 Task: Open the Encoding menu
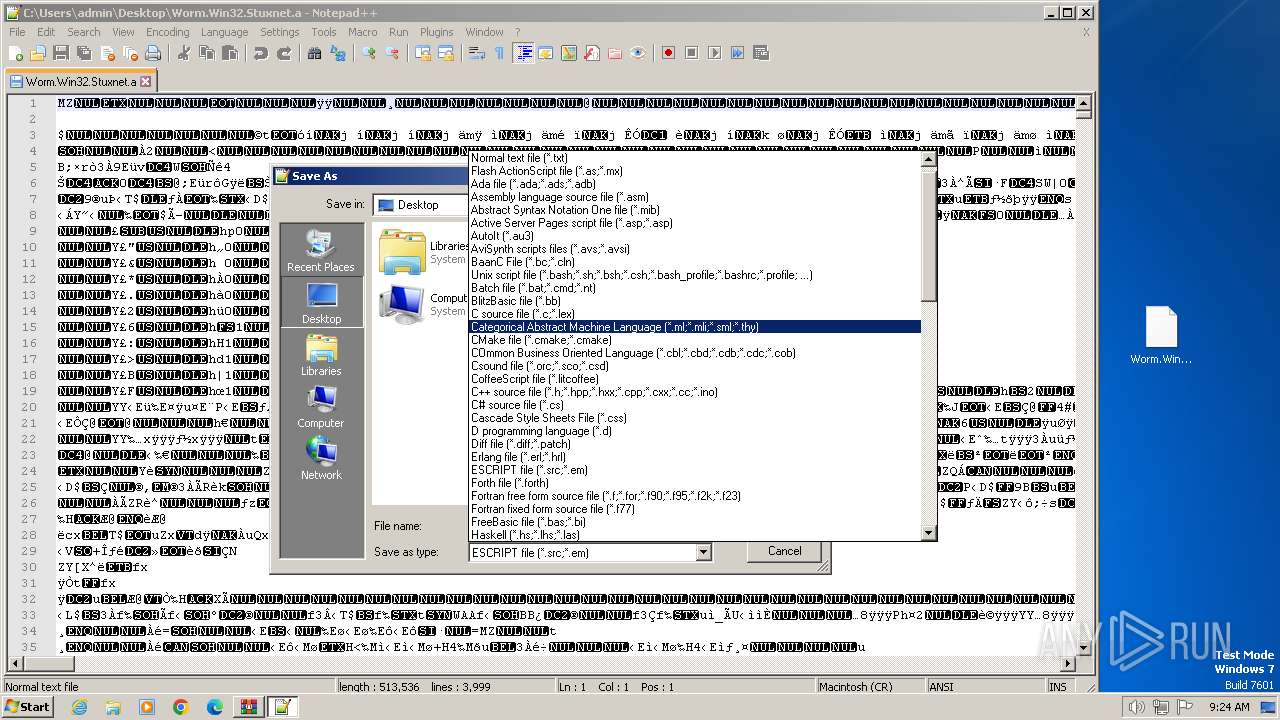[167, 32]
